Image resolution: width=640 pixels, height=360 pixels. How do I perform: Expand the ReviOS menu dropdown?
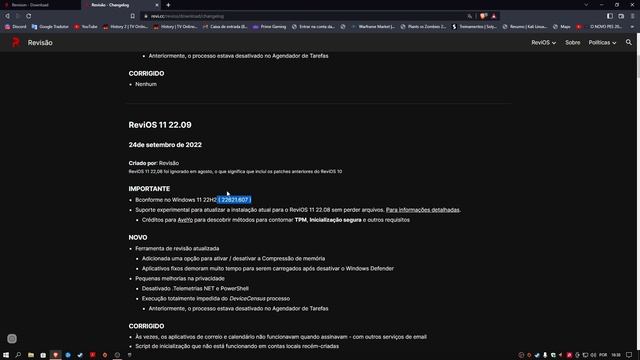(543, 42)
